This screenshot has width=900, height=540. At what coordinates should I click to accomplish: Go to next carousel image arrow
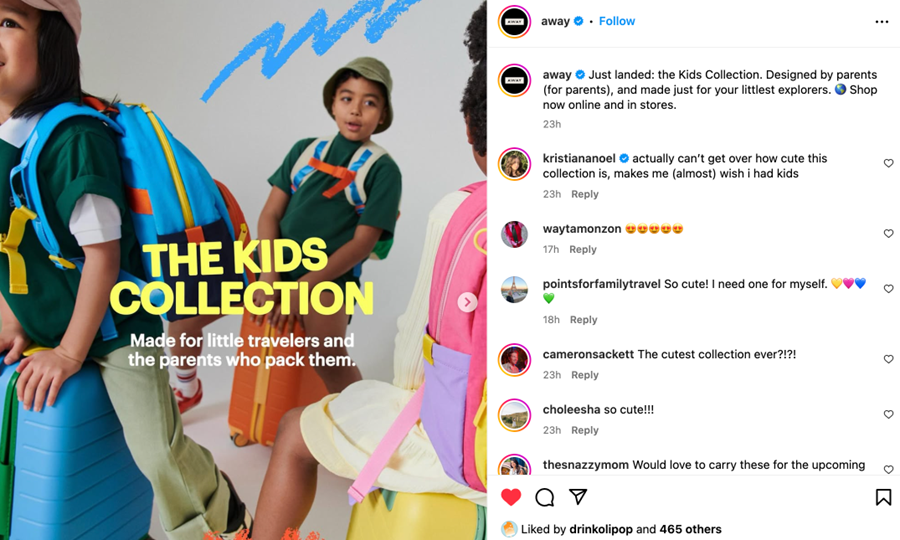click(x=467, y=302)
